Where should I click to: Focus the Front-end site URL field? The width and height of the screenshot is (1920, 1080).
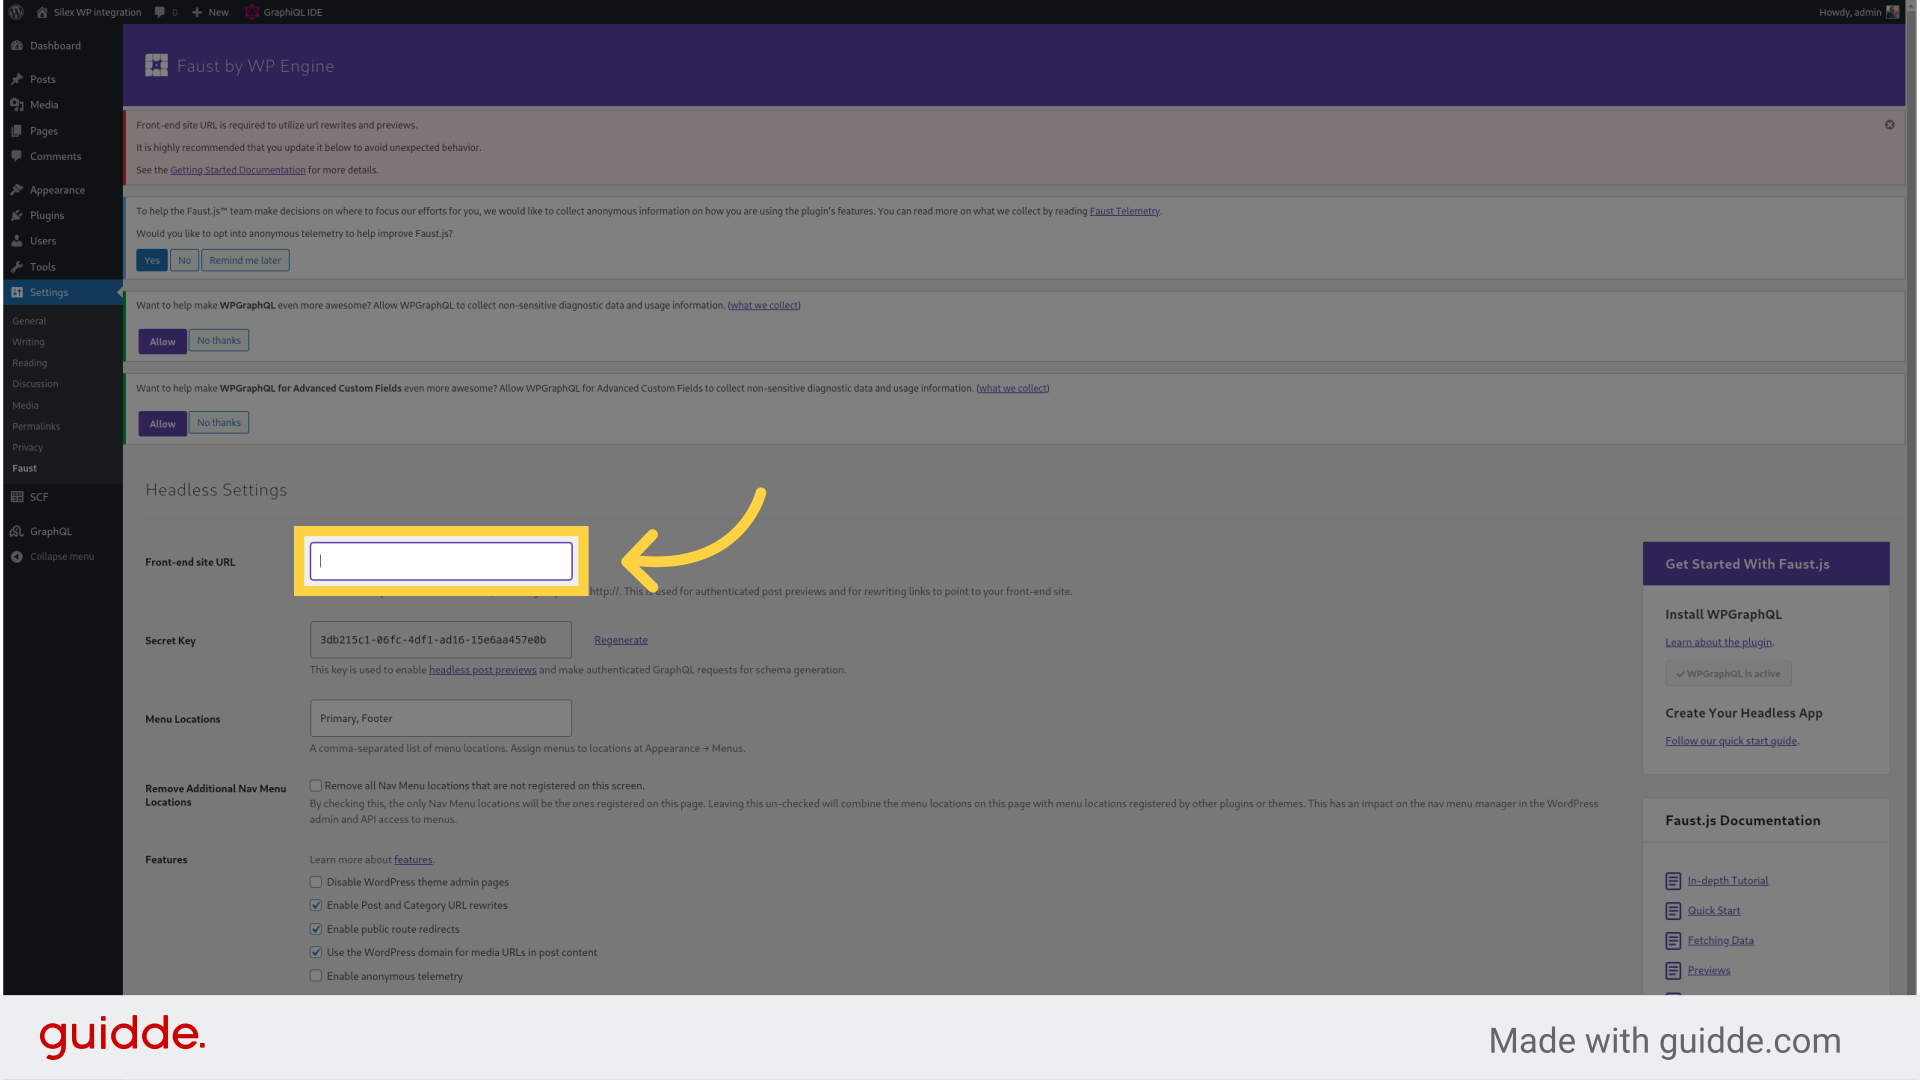pos(441,561)
